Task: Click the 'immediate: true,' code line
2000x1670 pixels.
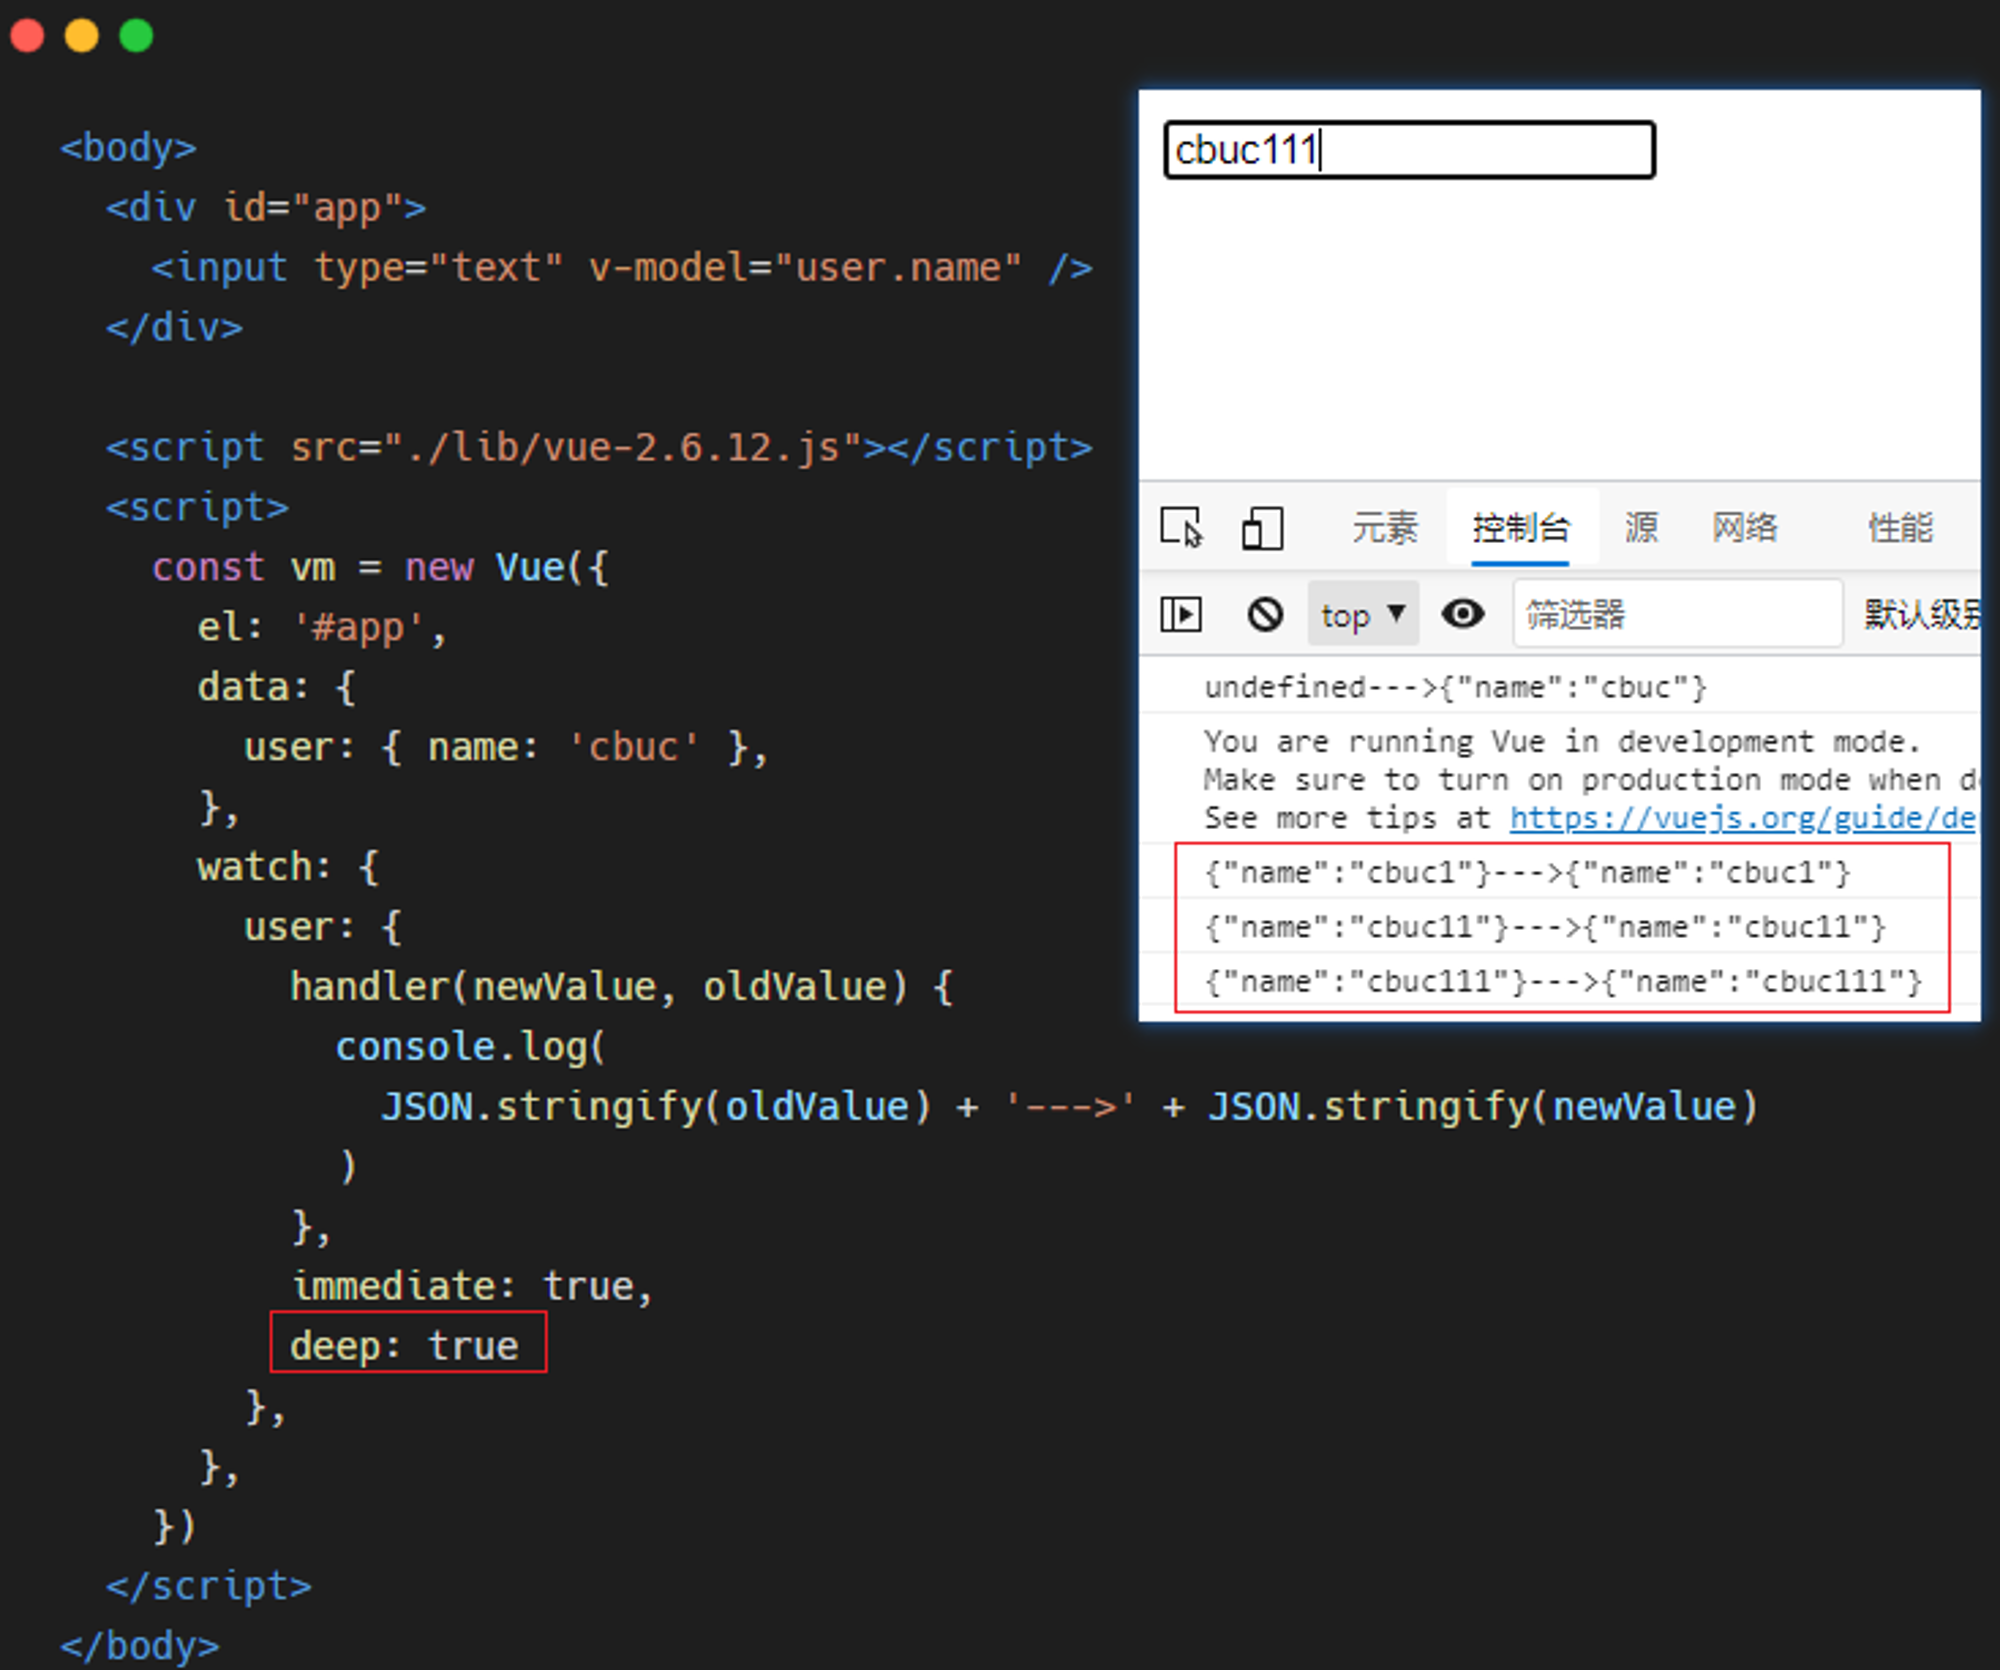Action: pos(471,1285)
